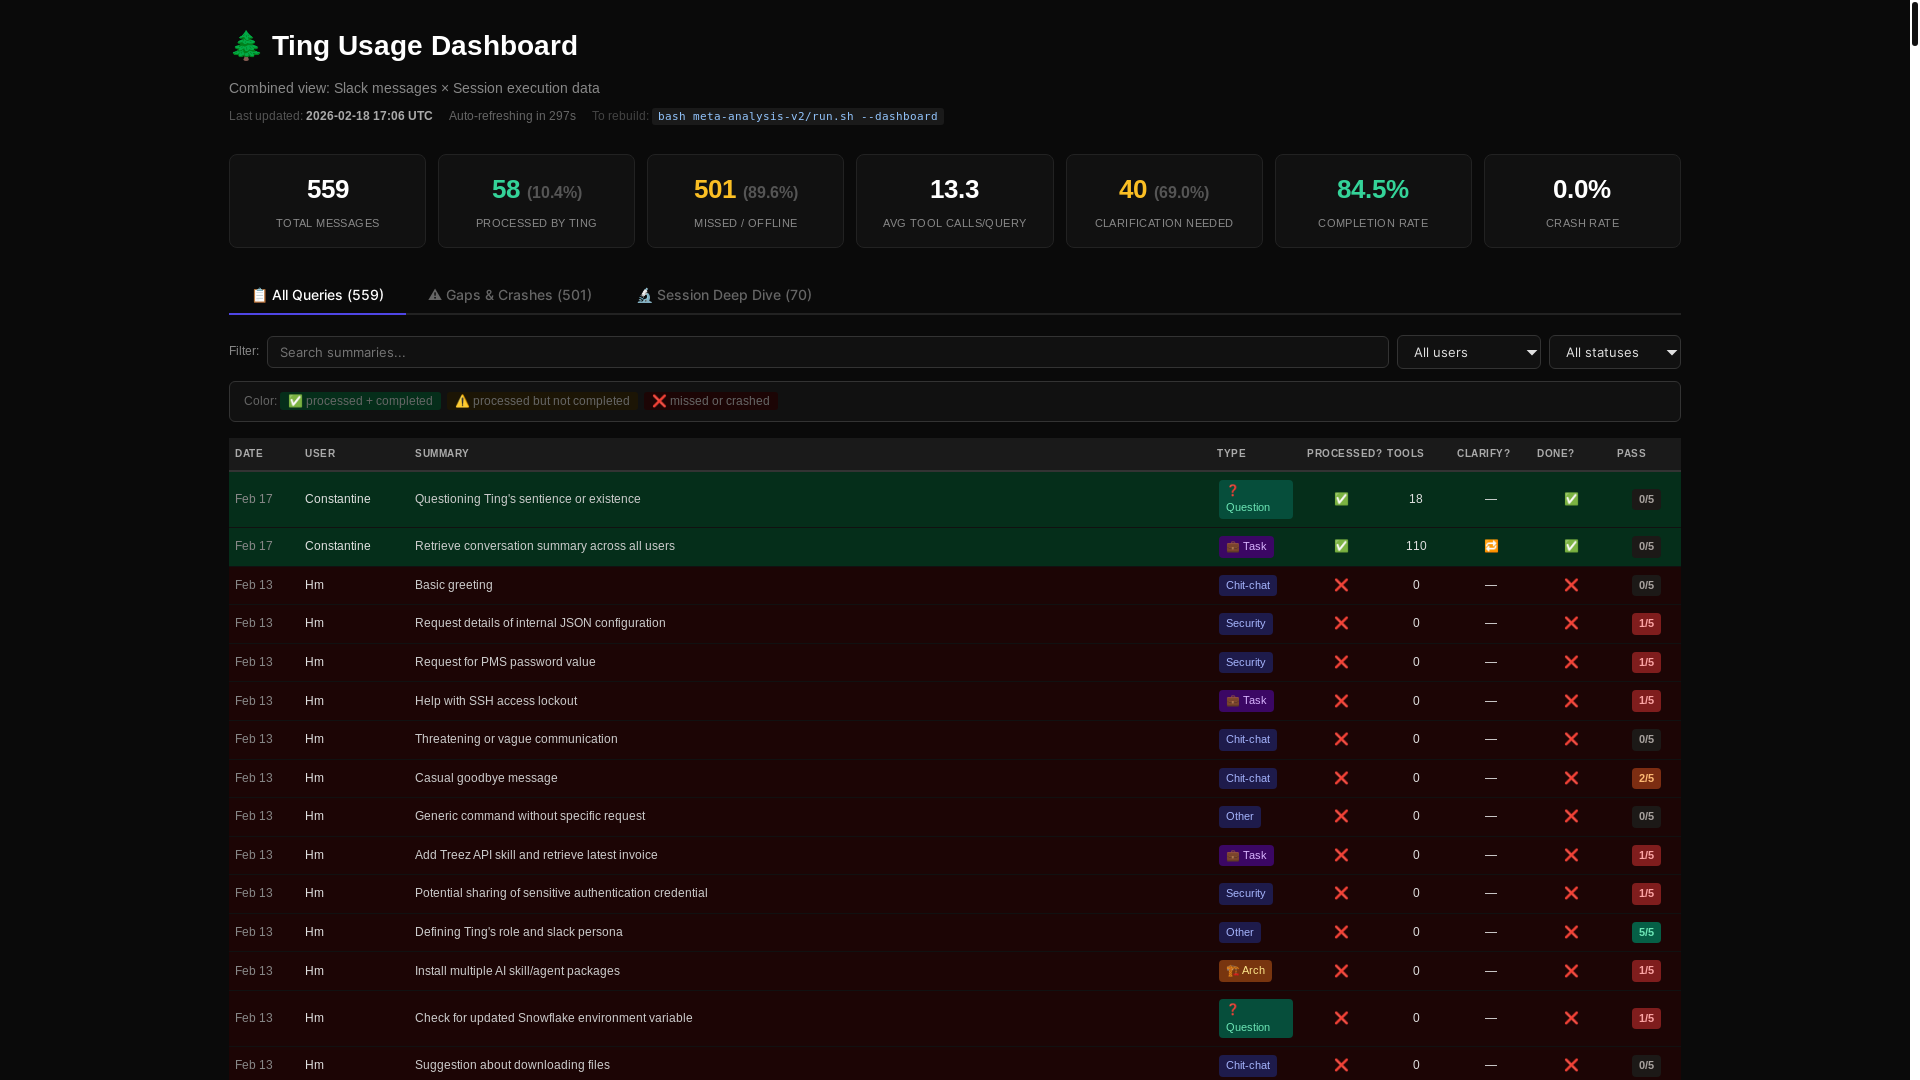
Task: Click Question badge on Snowflake environment variable row
Action: [1255, 1018]
